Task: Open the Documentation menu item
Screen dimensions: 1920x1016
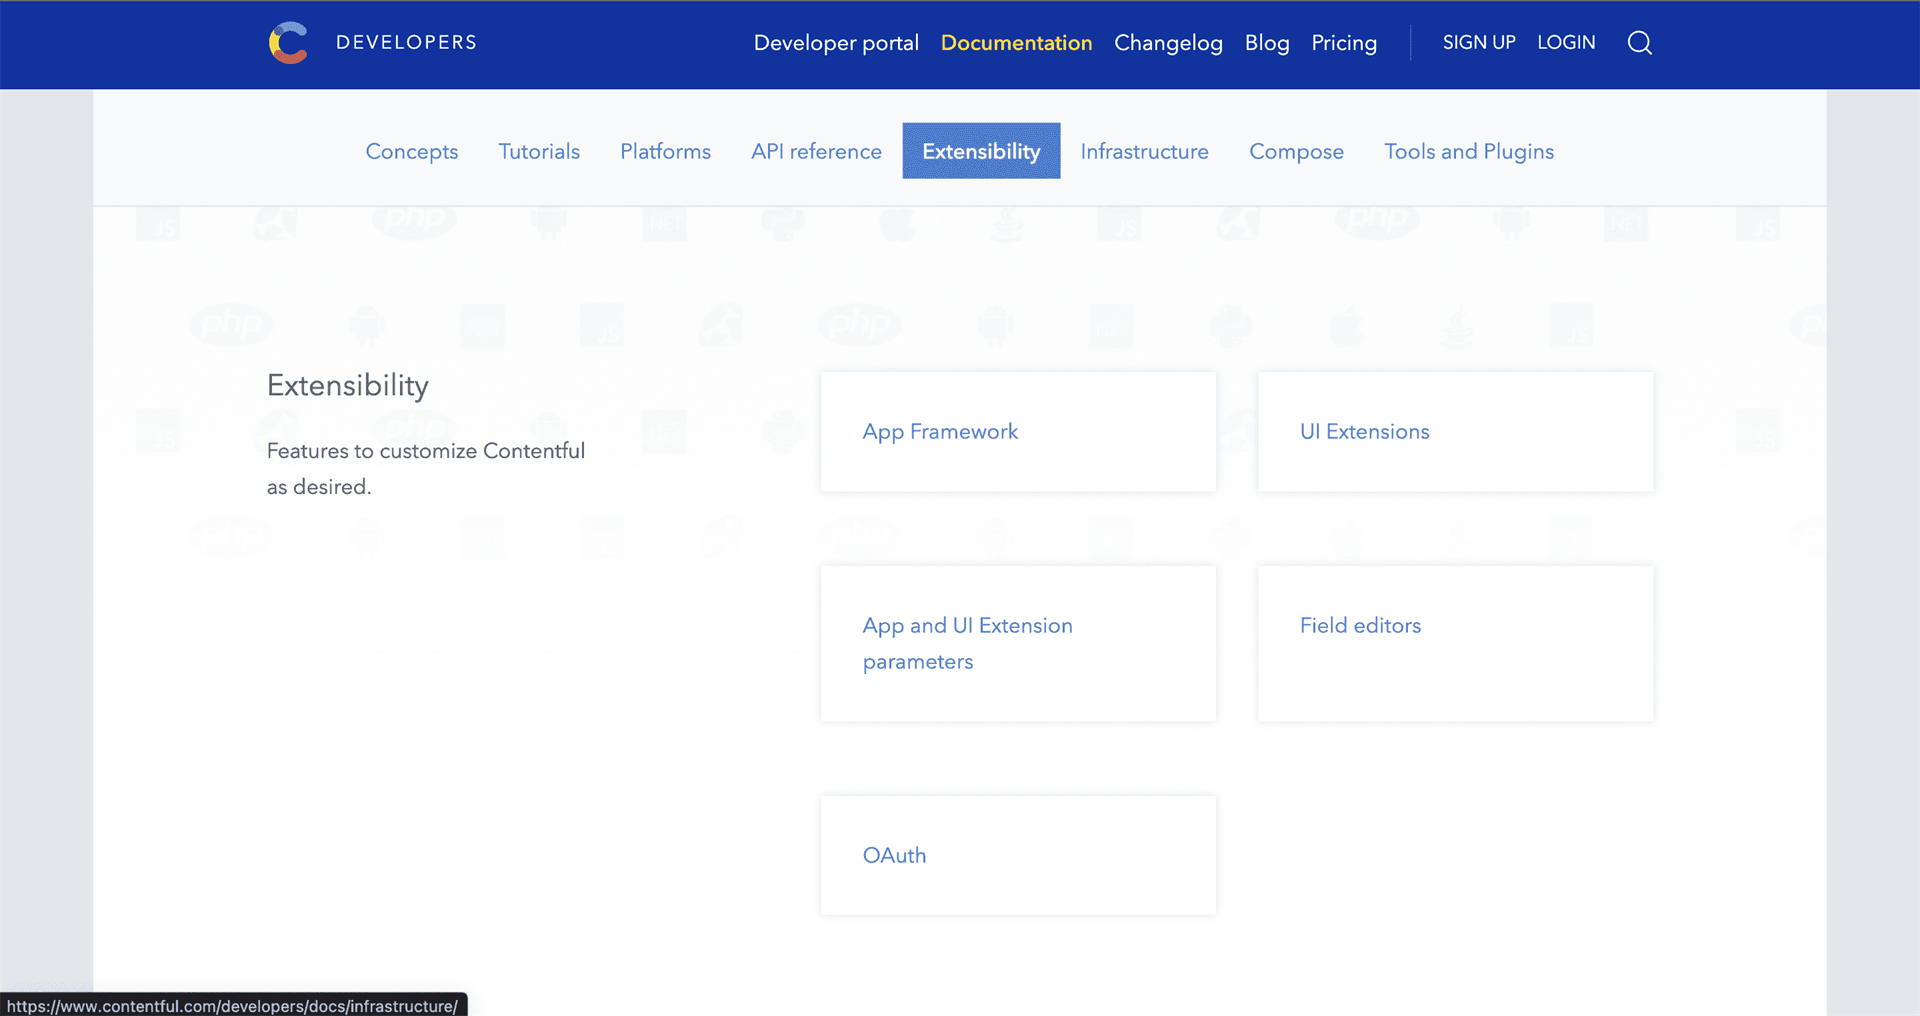Action: pos(1016,43)
